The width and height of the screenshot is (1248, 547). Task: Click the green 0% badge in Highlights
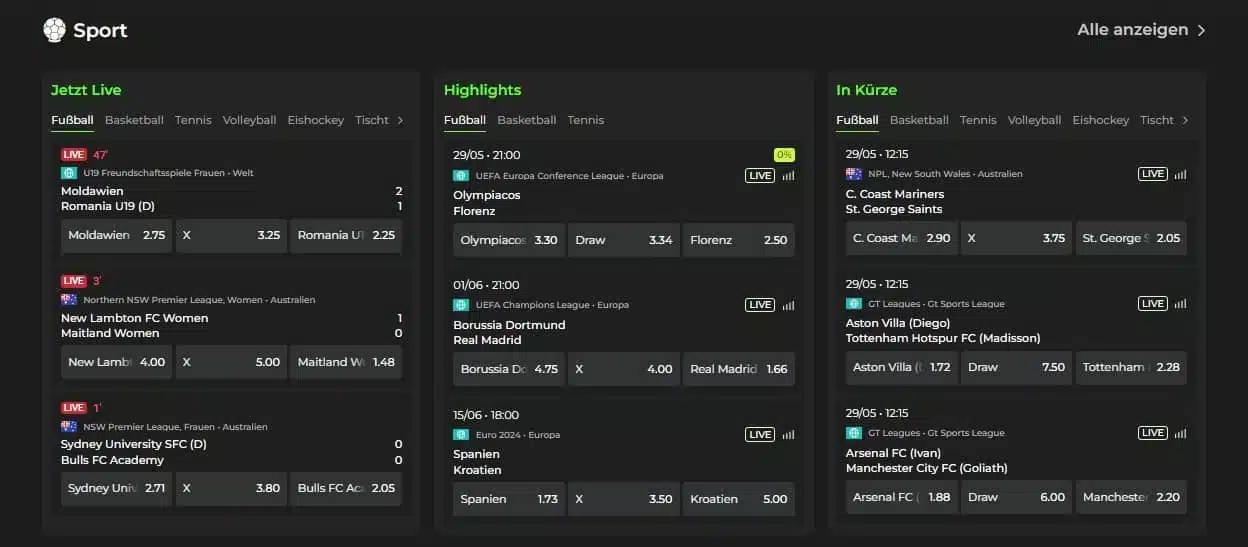coord(784,155)
